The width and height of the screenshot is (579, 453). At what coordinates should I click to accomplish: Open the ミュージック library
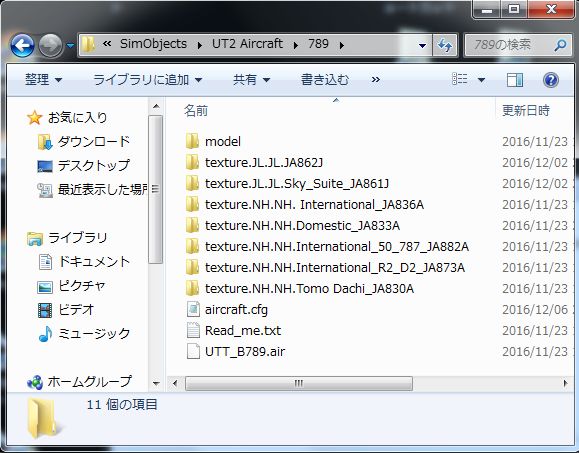pos(94,333)
